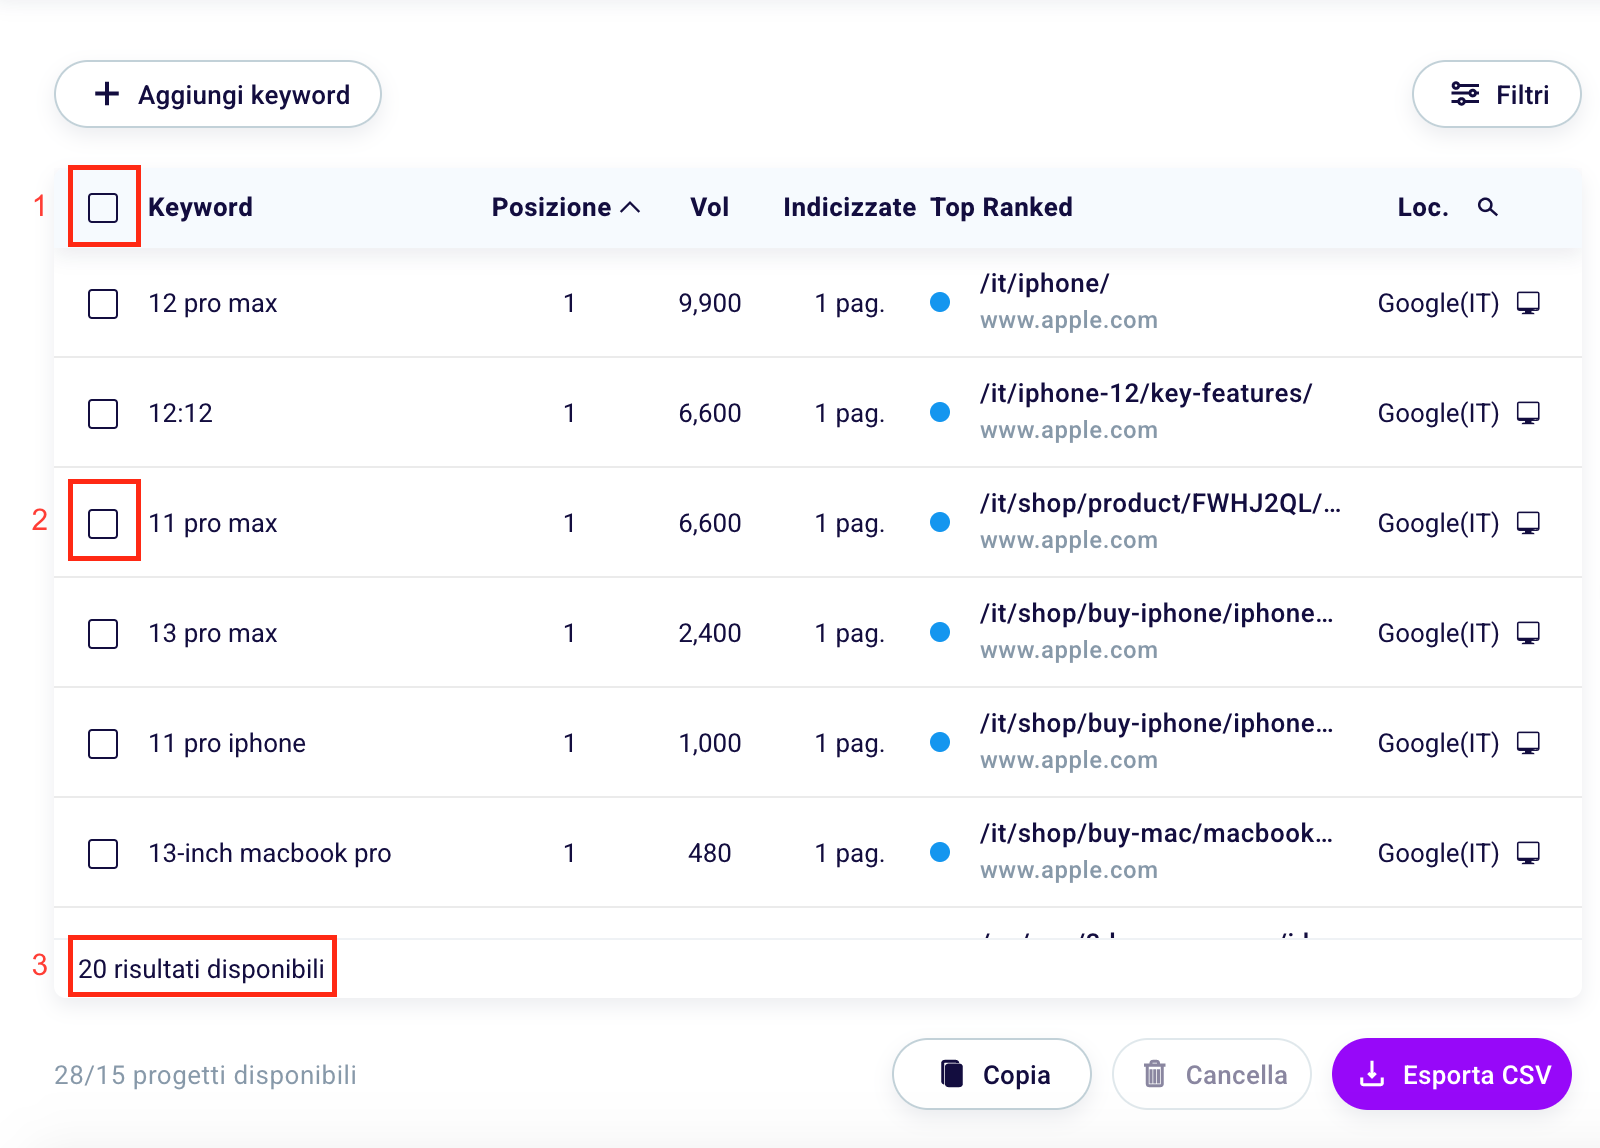The height and width of the screenshot is (1148, 1600).
Task: Tick the 12 pro max checkbox
Action: (x=103, y=303)
